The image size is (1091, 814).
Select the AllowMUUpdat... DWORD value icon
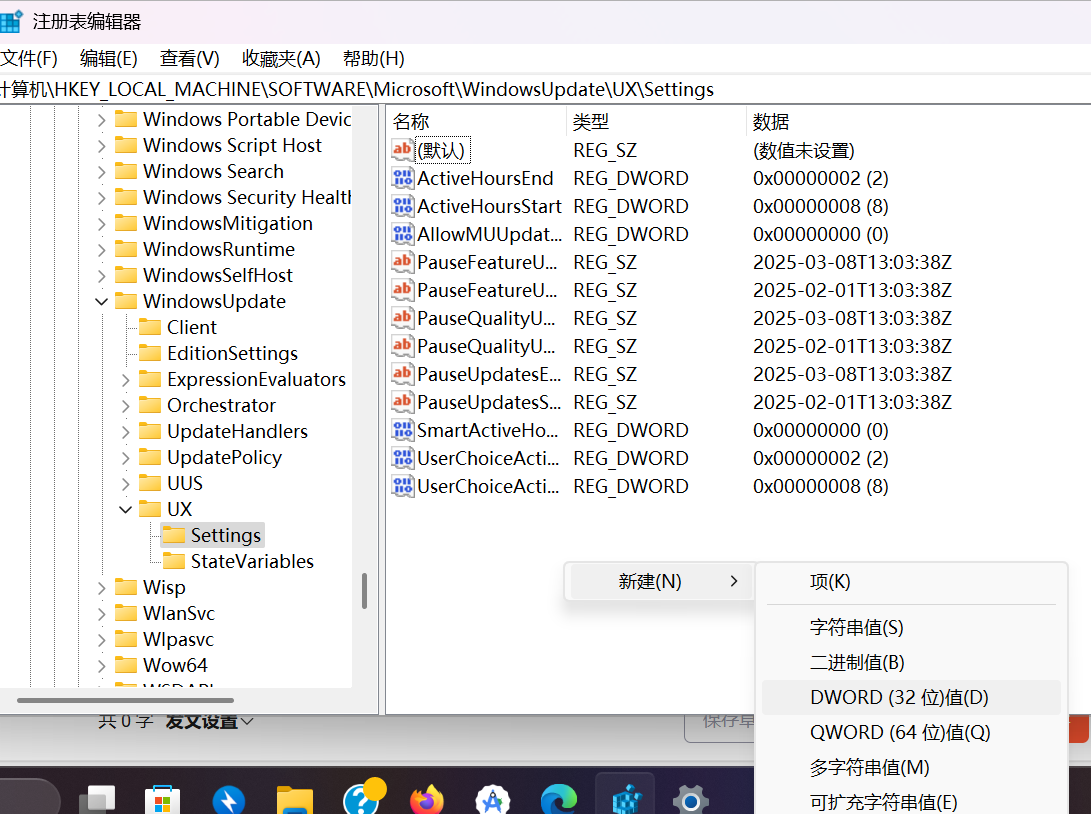402,234
